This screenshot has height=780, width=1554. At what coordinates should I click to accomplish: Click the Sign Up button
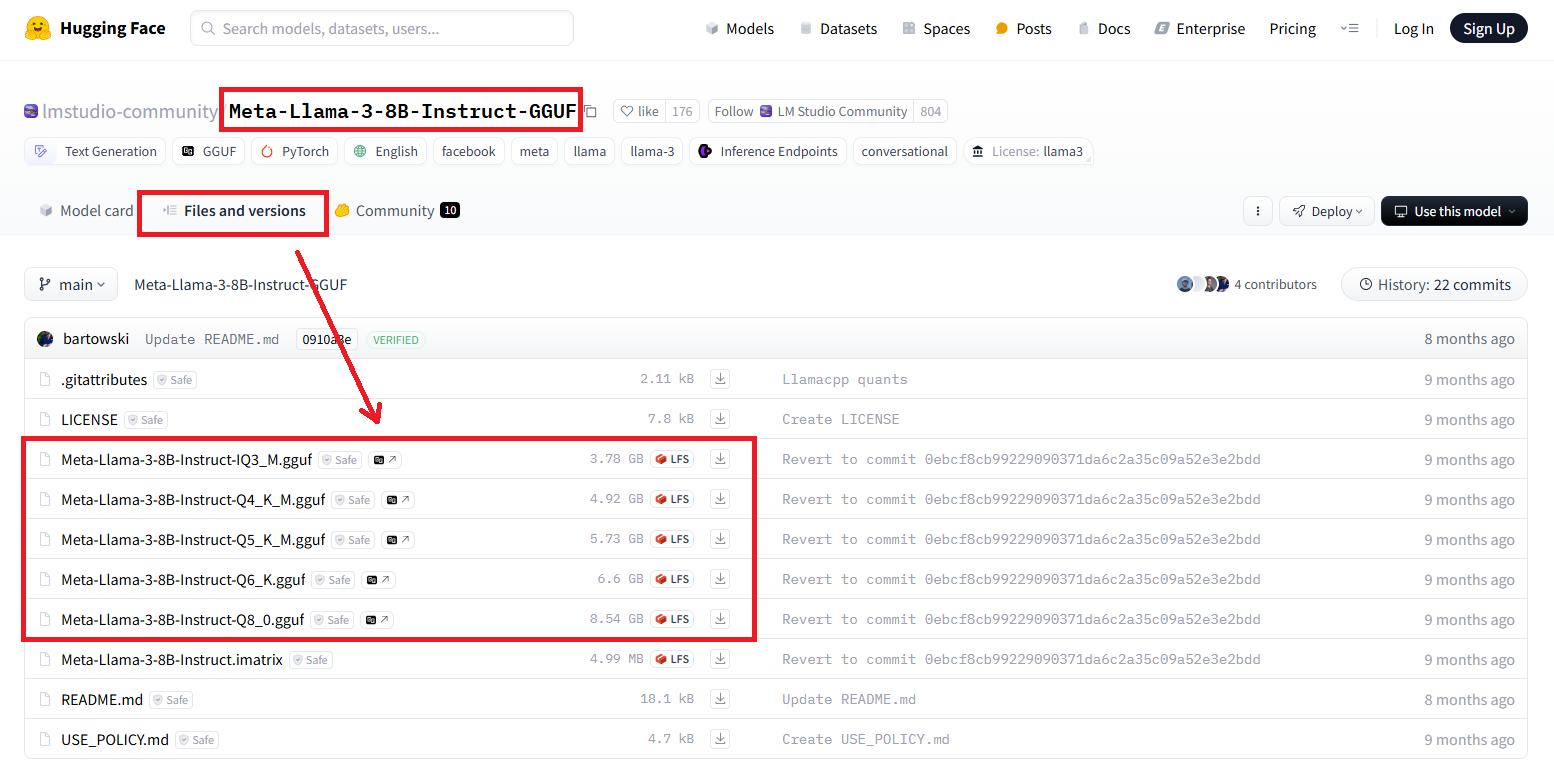click(x=1489, y=28)
